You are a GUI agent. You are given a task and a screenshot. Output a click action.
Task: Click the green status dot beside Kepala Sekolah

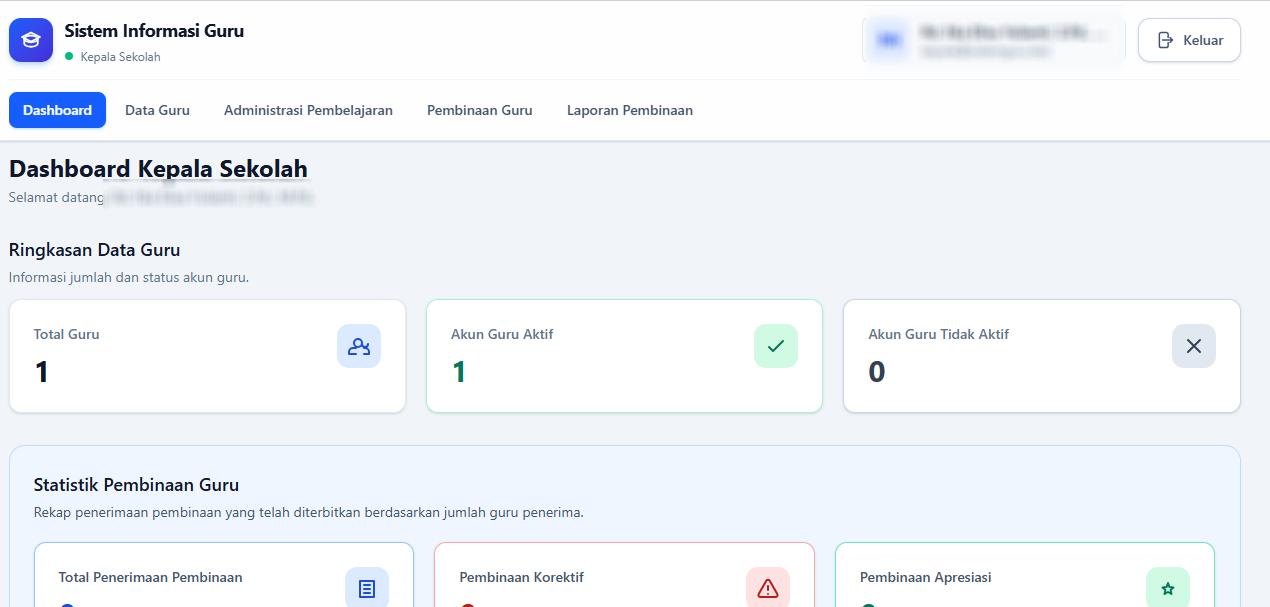[69, 57]
